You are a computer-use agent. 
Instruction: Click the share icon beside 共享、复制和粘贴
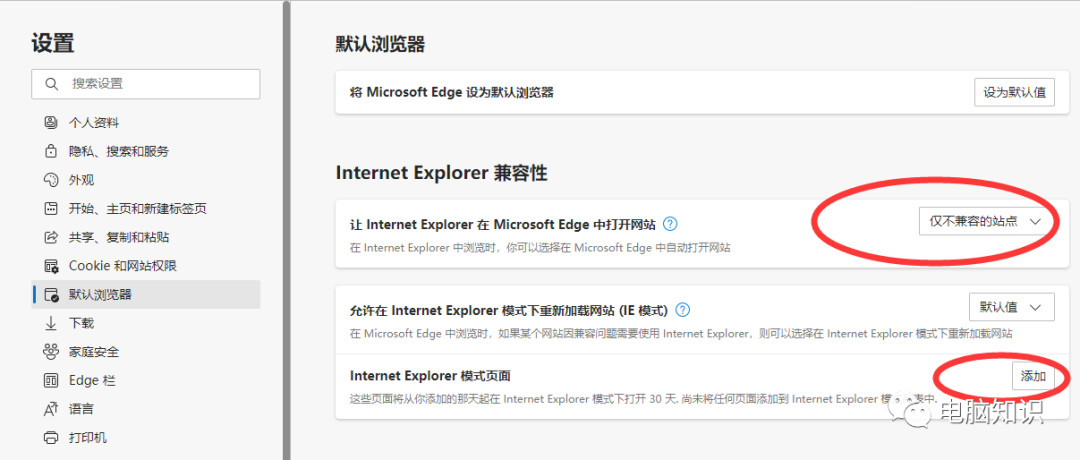[50, 238]
